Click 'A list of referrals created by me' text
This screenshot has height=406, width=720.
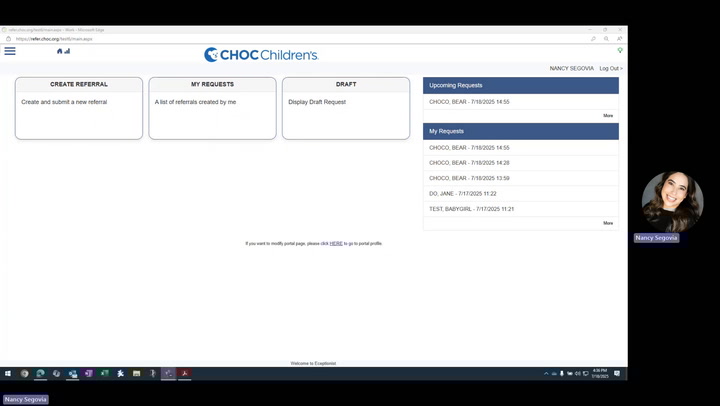[x=195, y=102]
